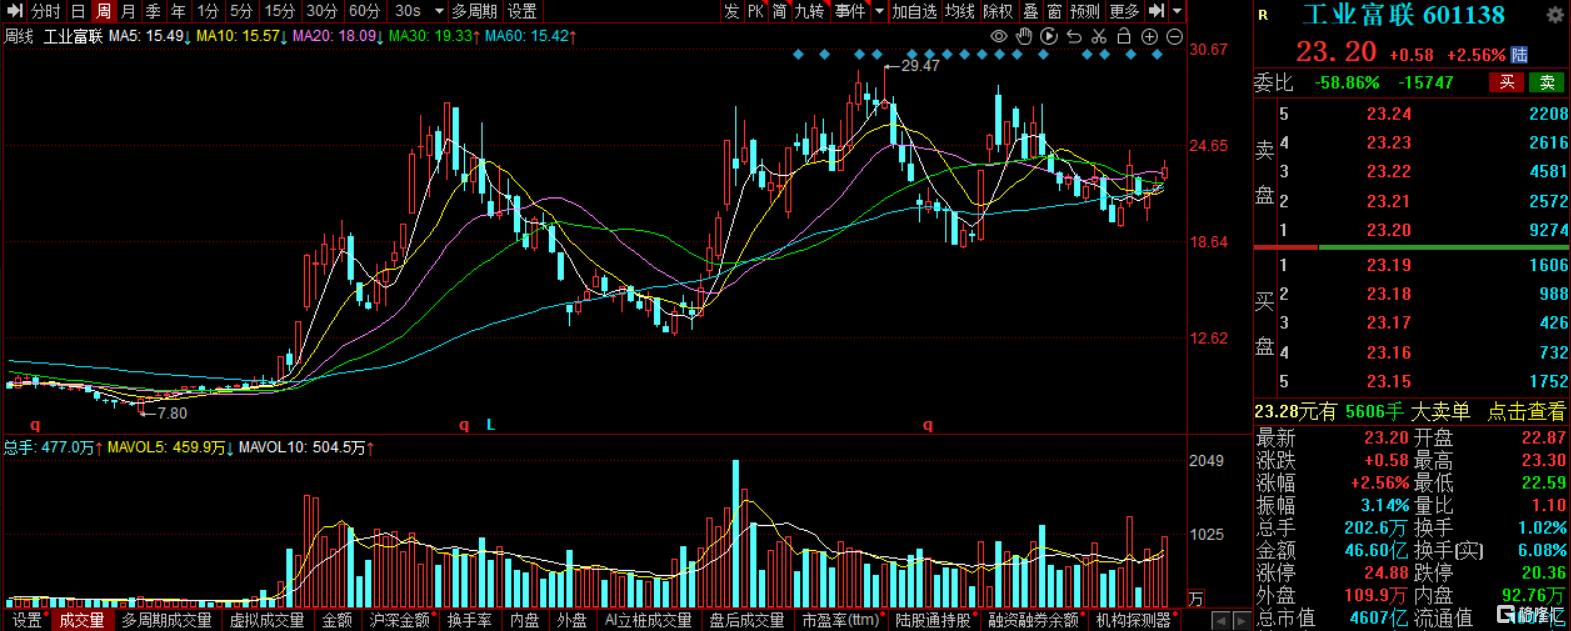Switch to 日 daily period
This screenshot has width=1571, height=631.
(78, 11)
